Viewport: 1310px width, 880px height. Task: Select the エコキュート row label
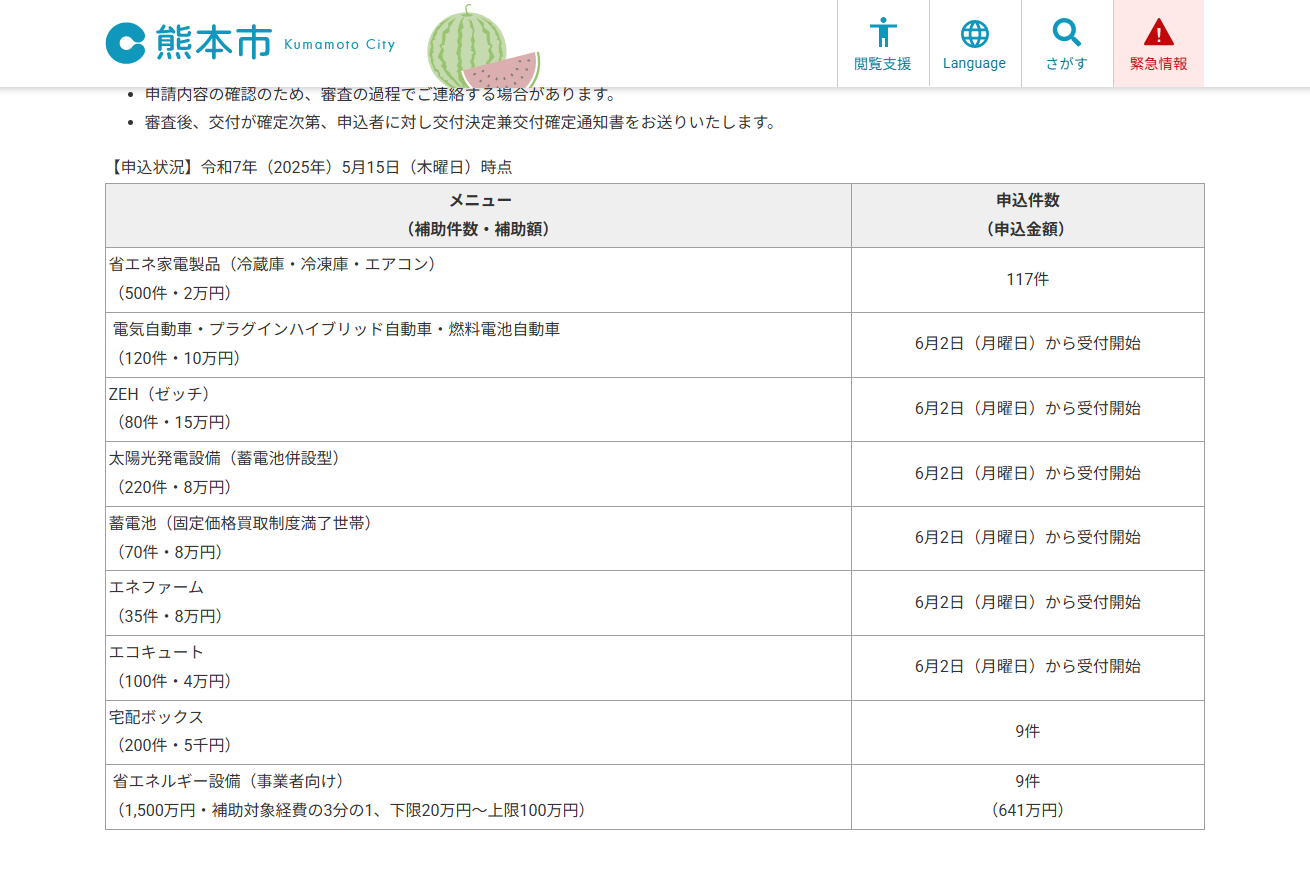157,652
